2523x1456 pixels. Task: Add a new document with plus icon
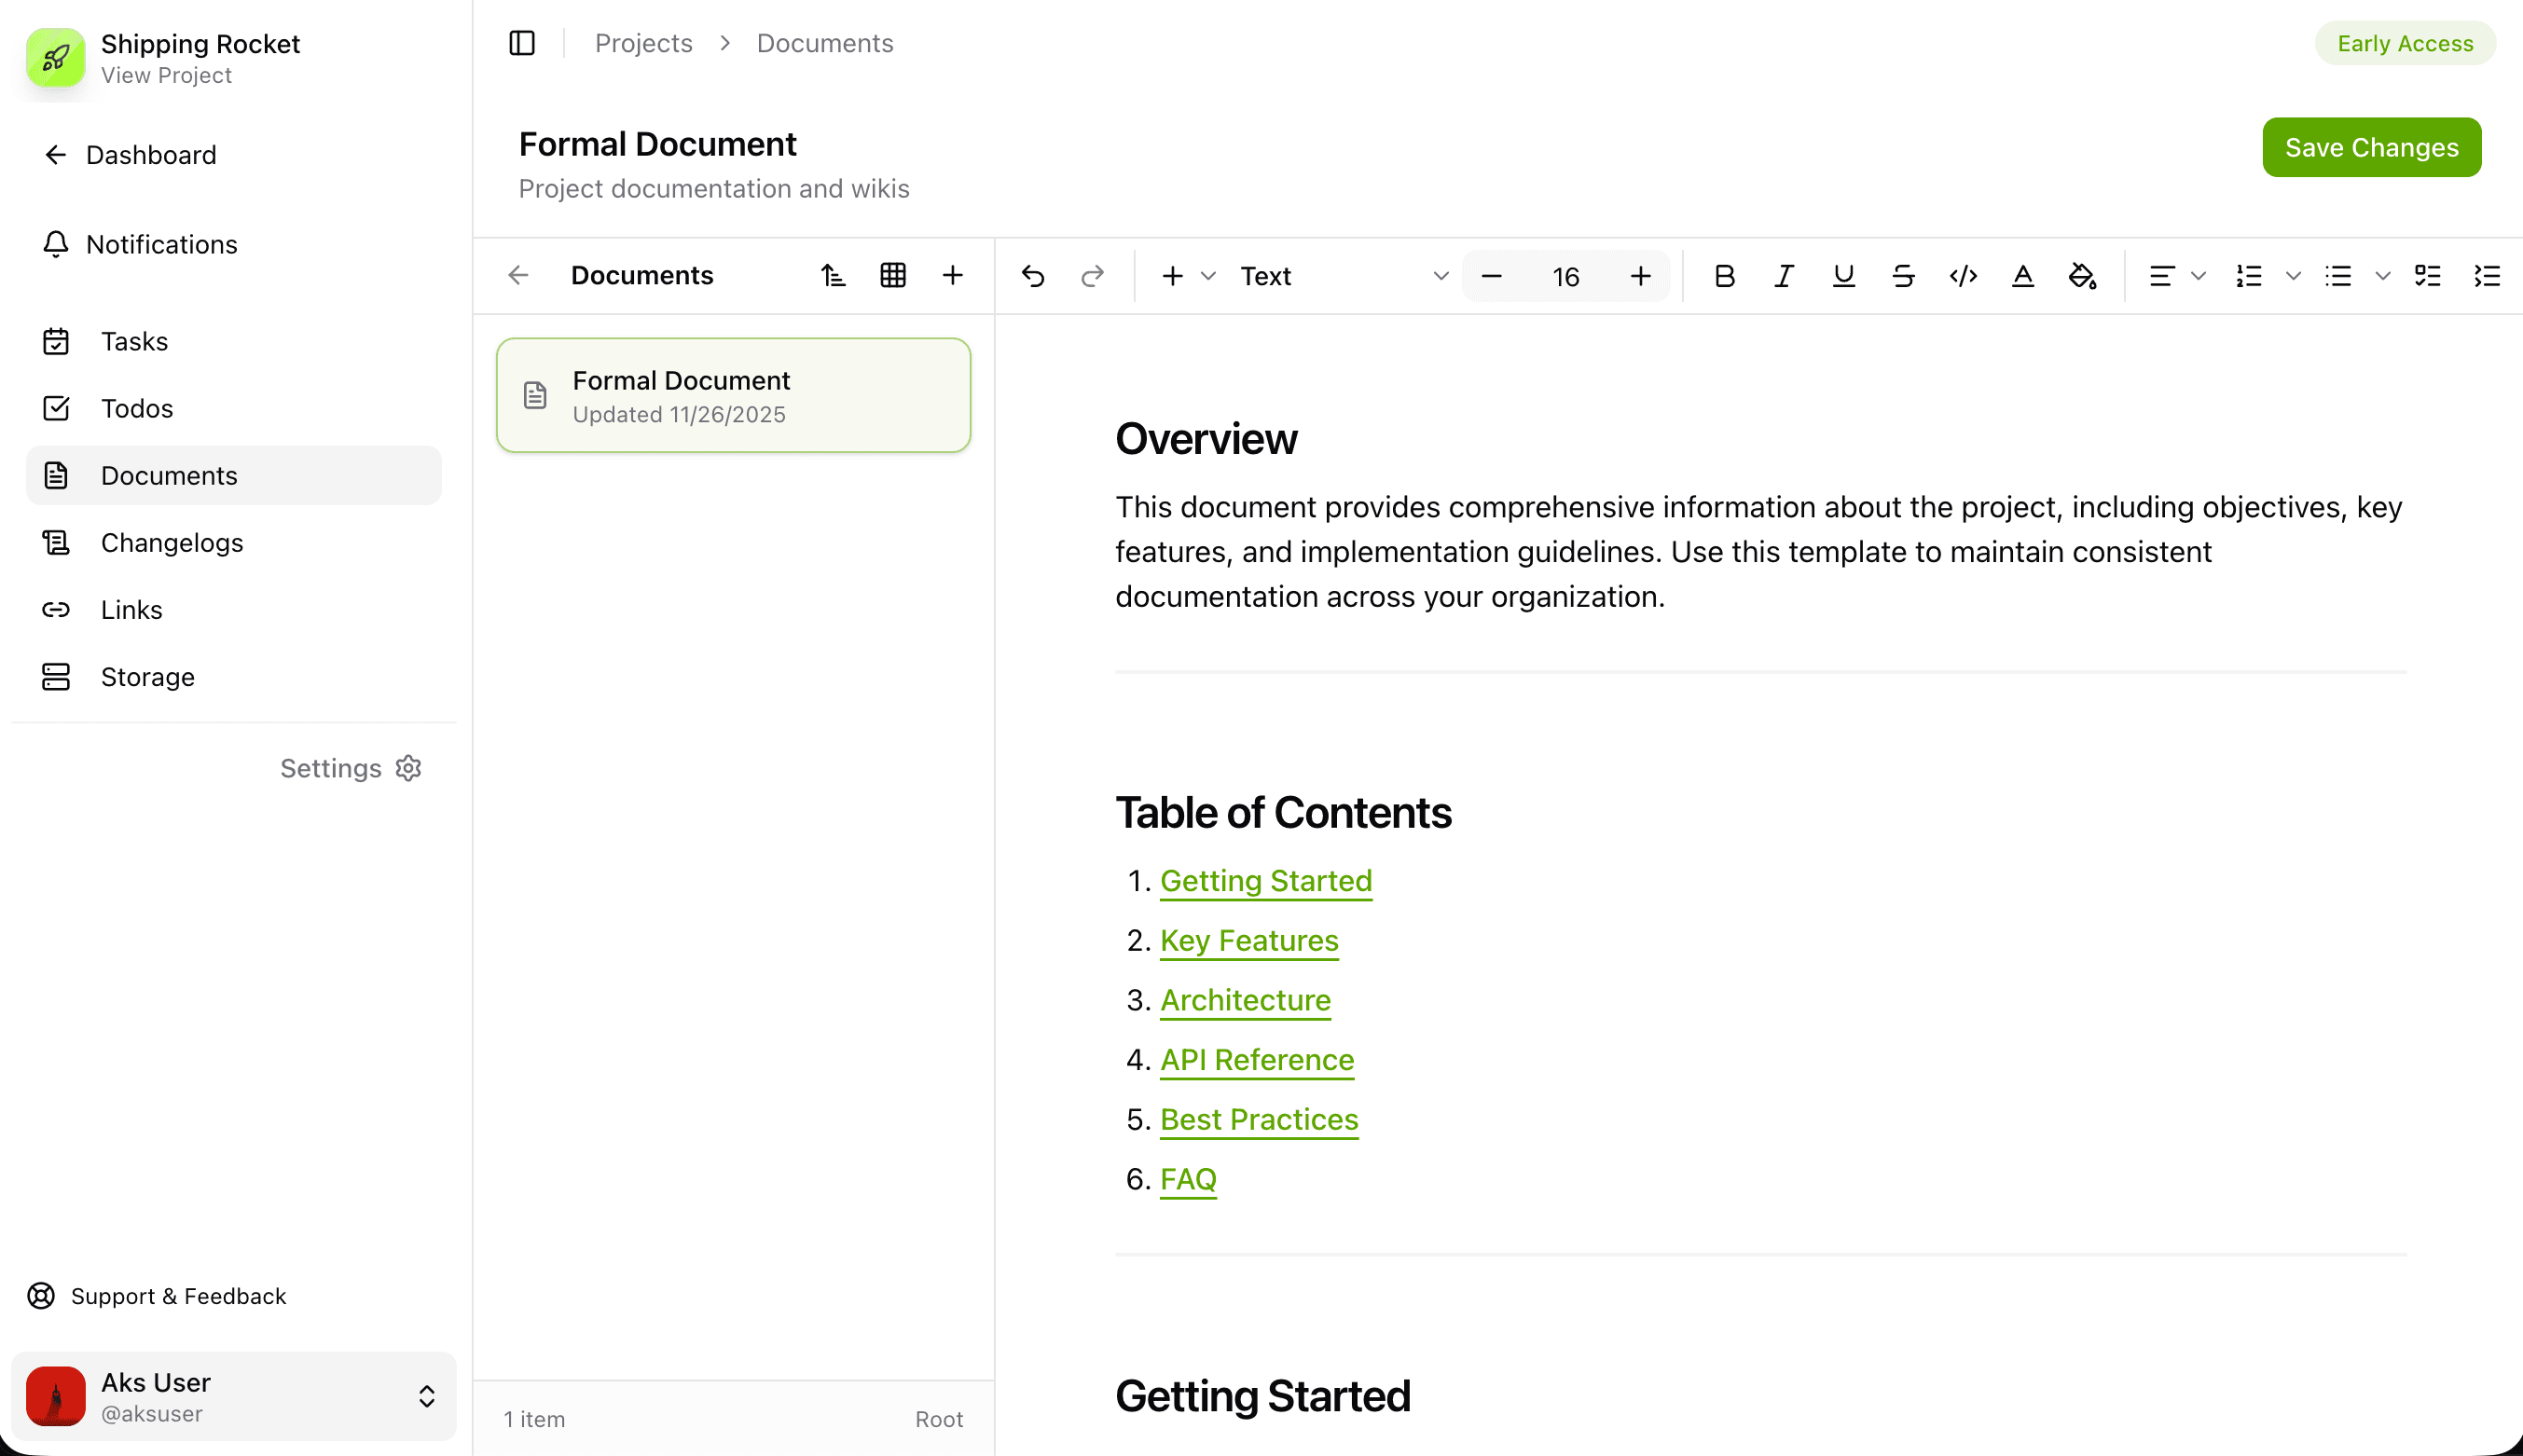point(952,275)
